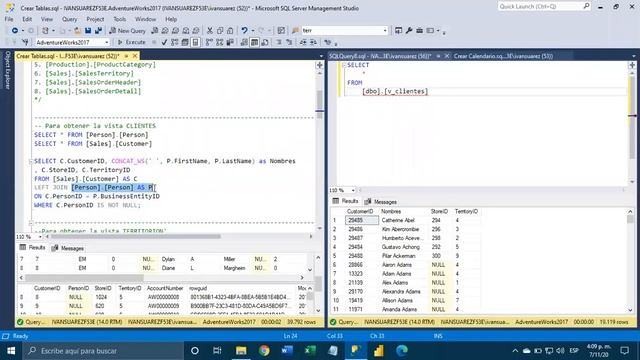
Task: Click the Paste clipboard icon
Action: 230,31
